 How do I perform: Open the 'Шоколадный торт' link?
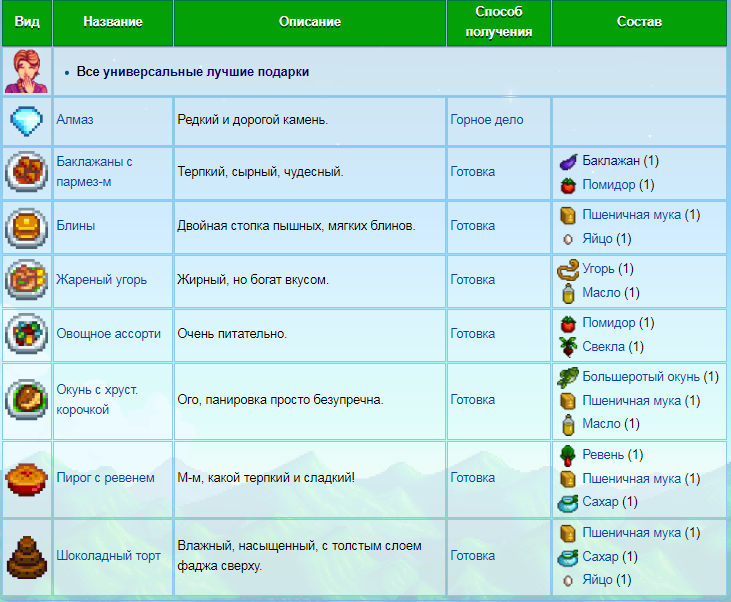point(108,556)
